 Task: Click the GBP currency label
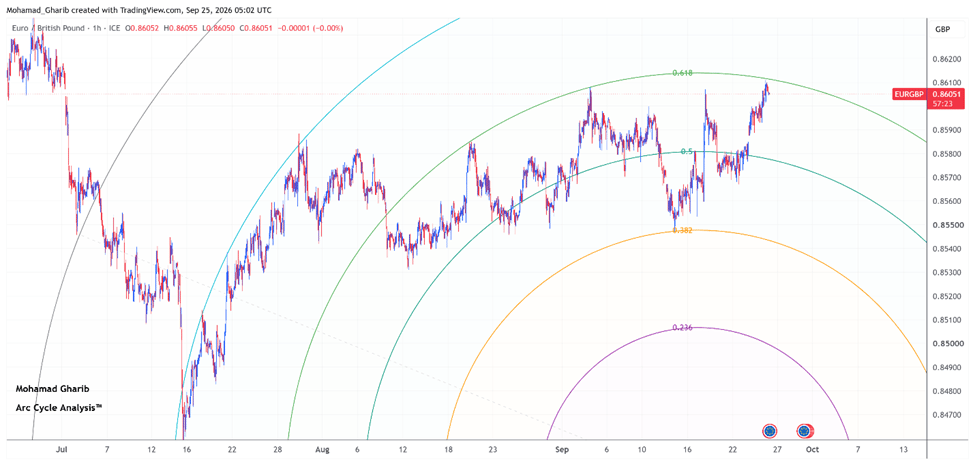pos(942,30)
